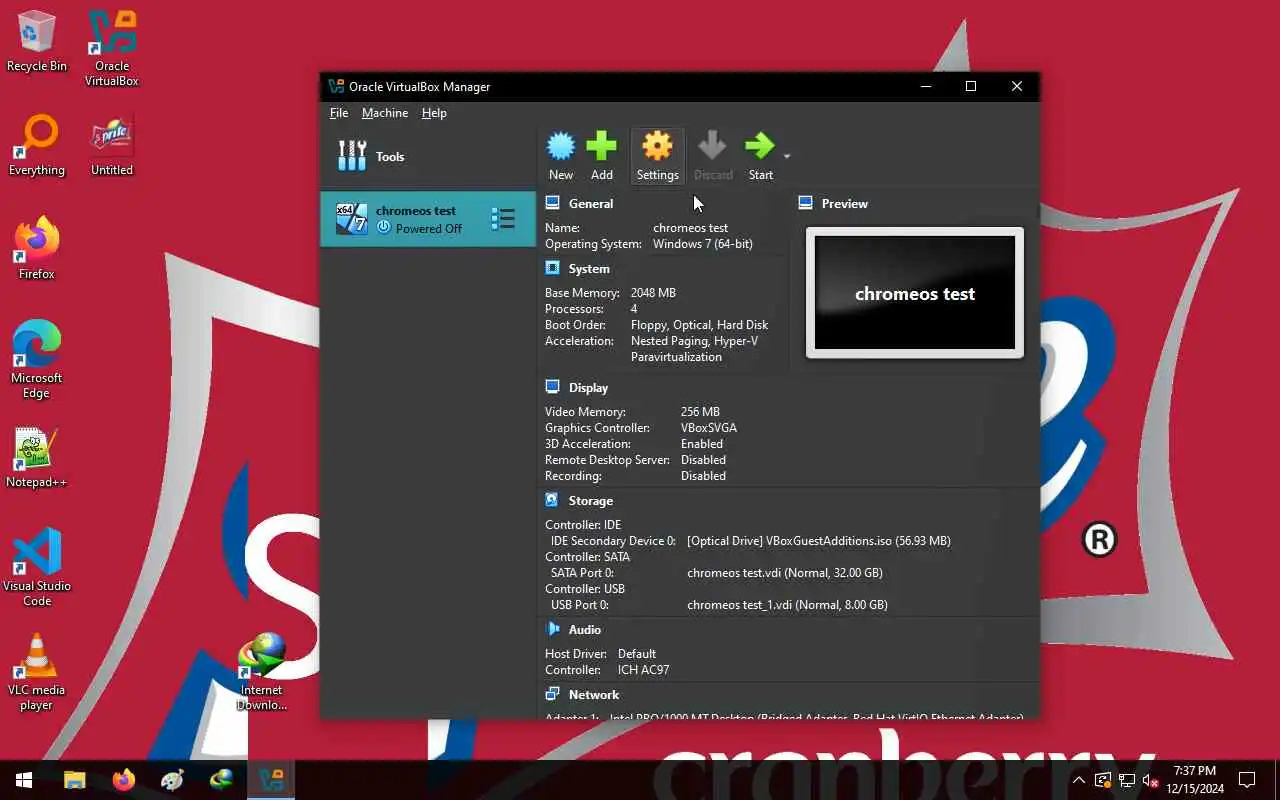
Task: Open the Start button dropdown arrow
Action: coord(787,156)
